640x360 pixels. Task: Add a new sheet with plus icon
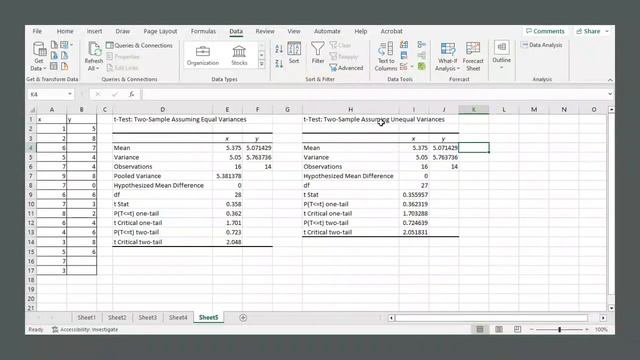[x=243, y=318]
